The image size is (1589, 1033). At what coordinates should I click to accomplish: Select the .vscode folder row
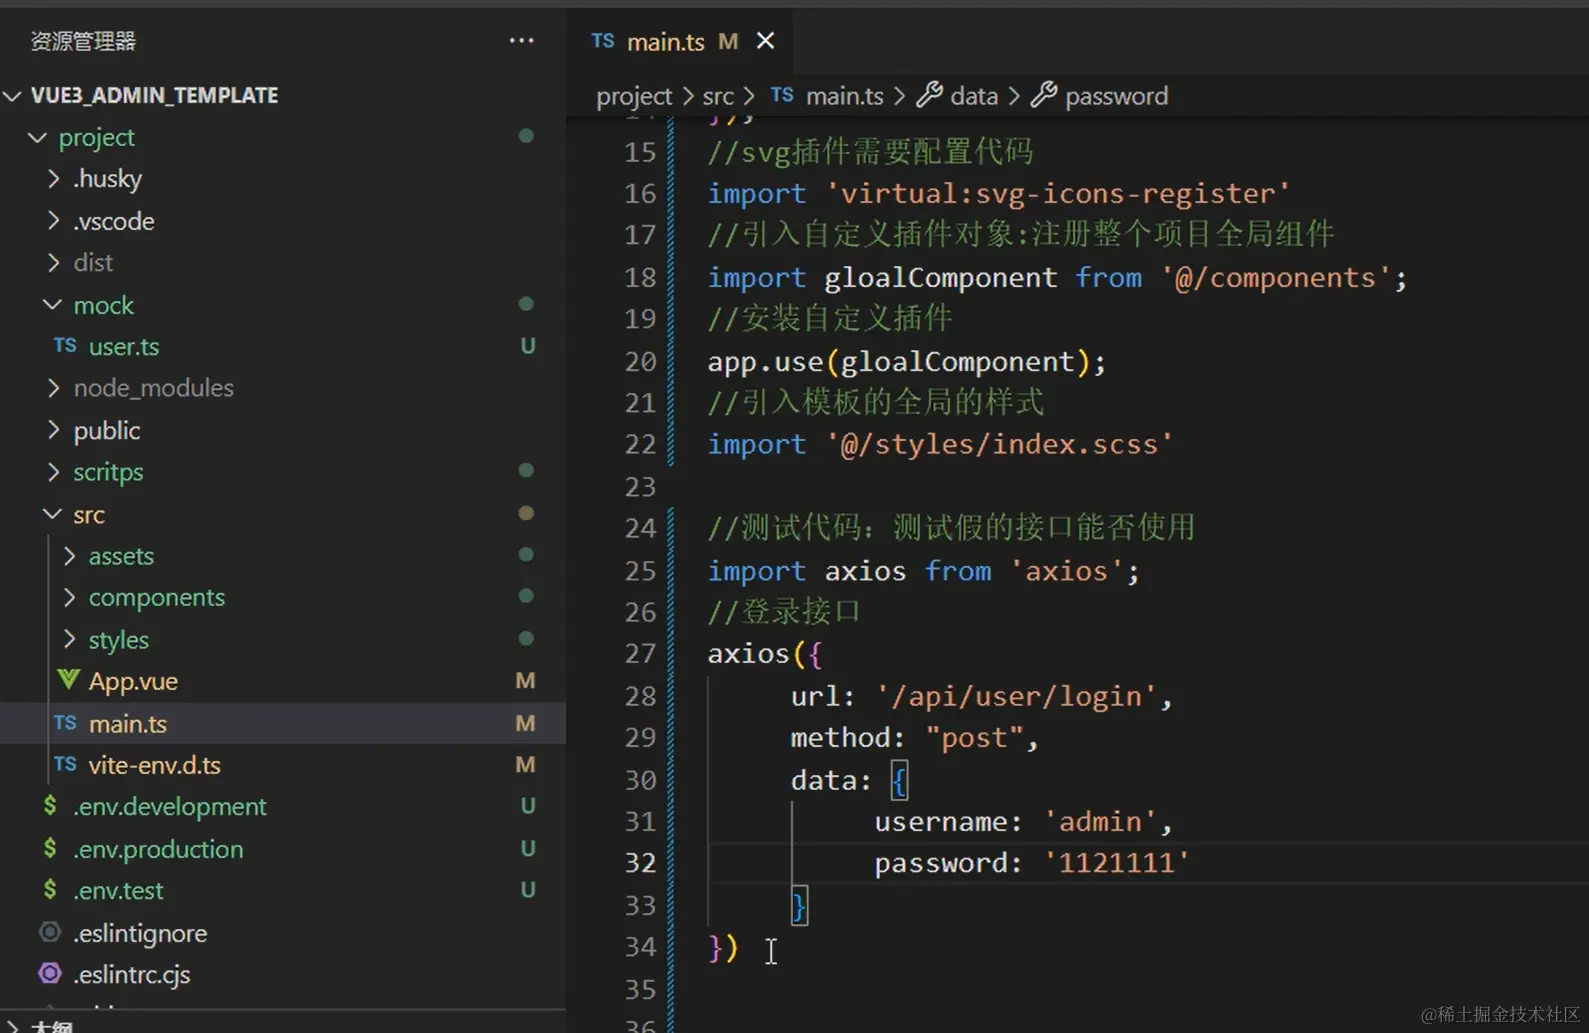[283, 221]
